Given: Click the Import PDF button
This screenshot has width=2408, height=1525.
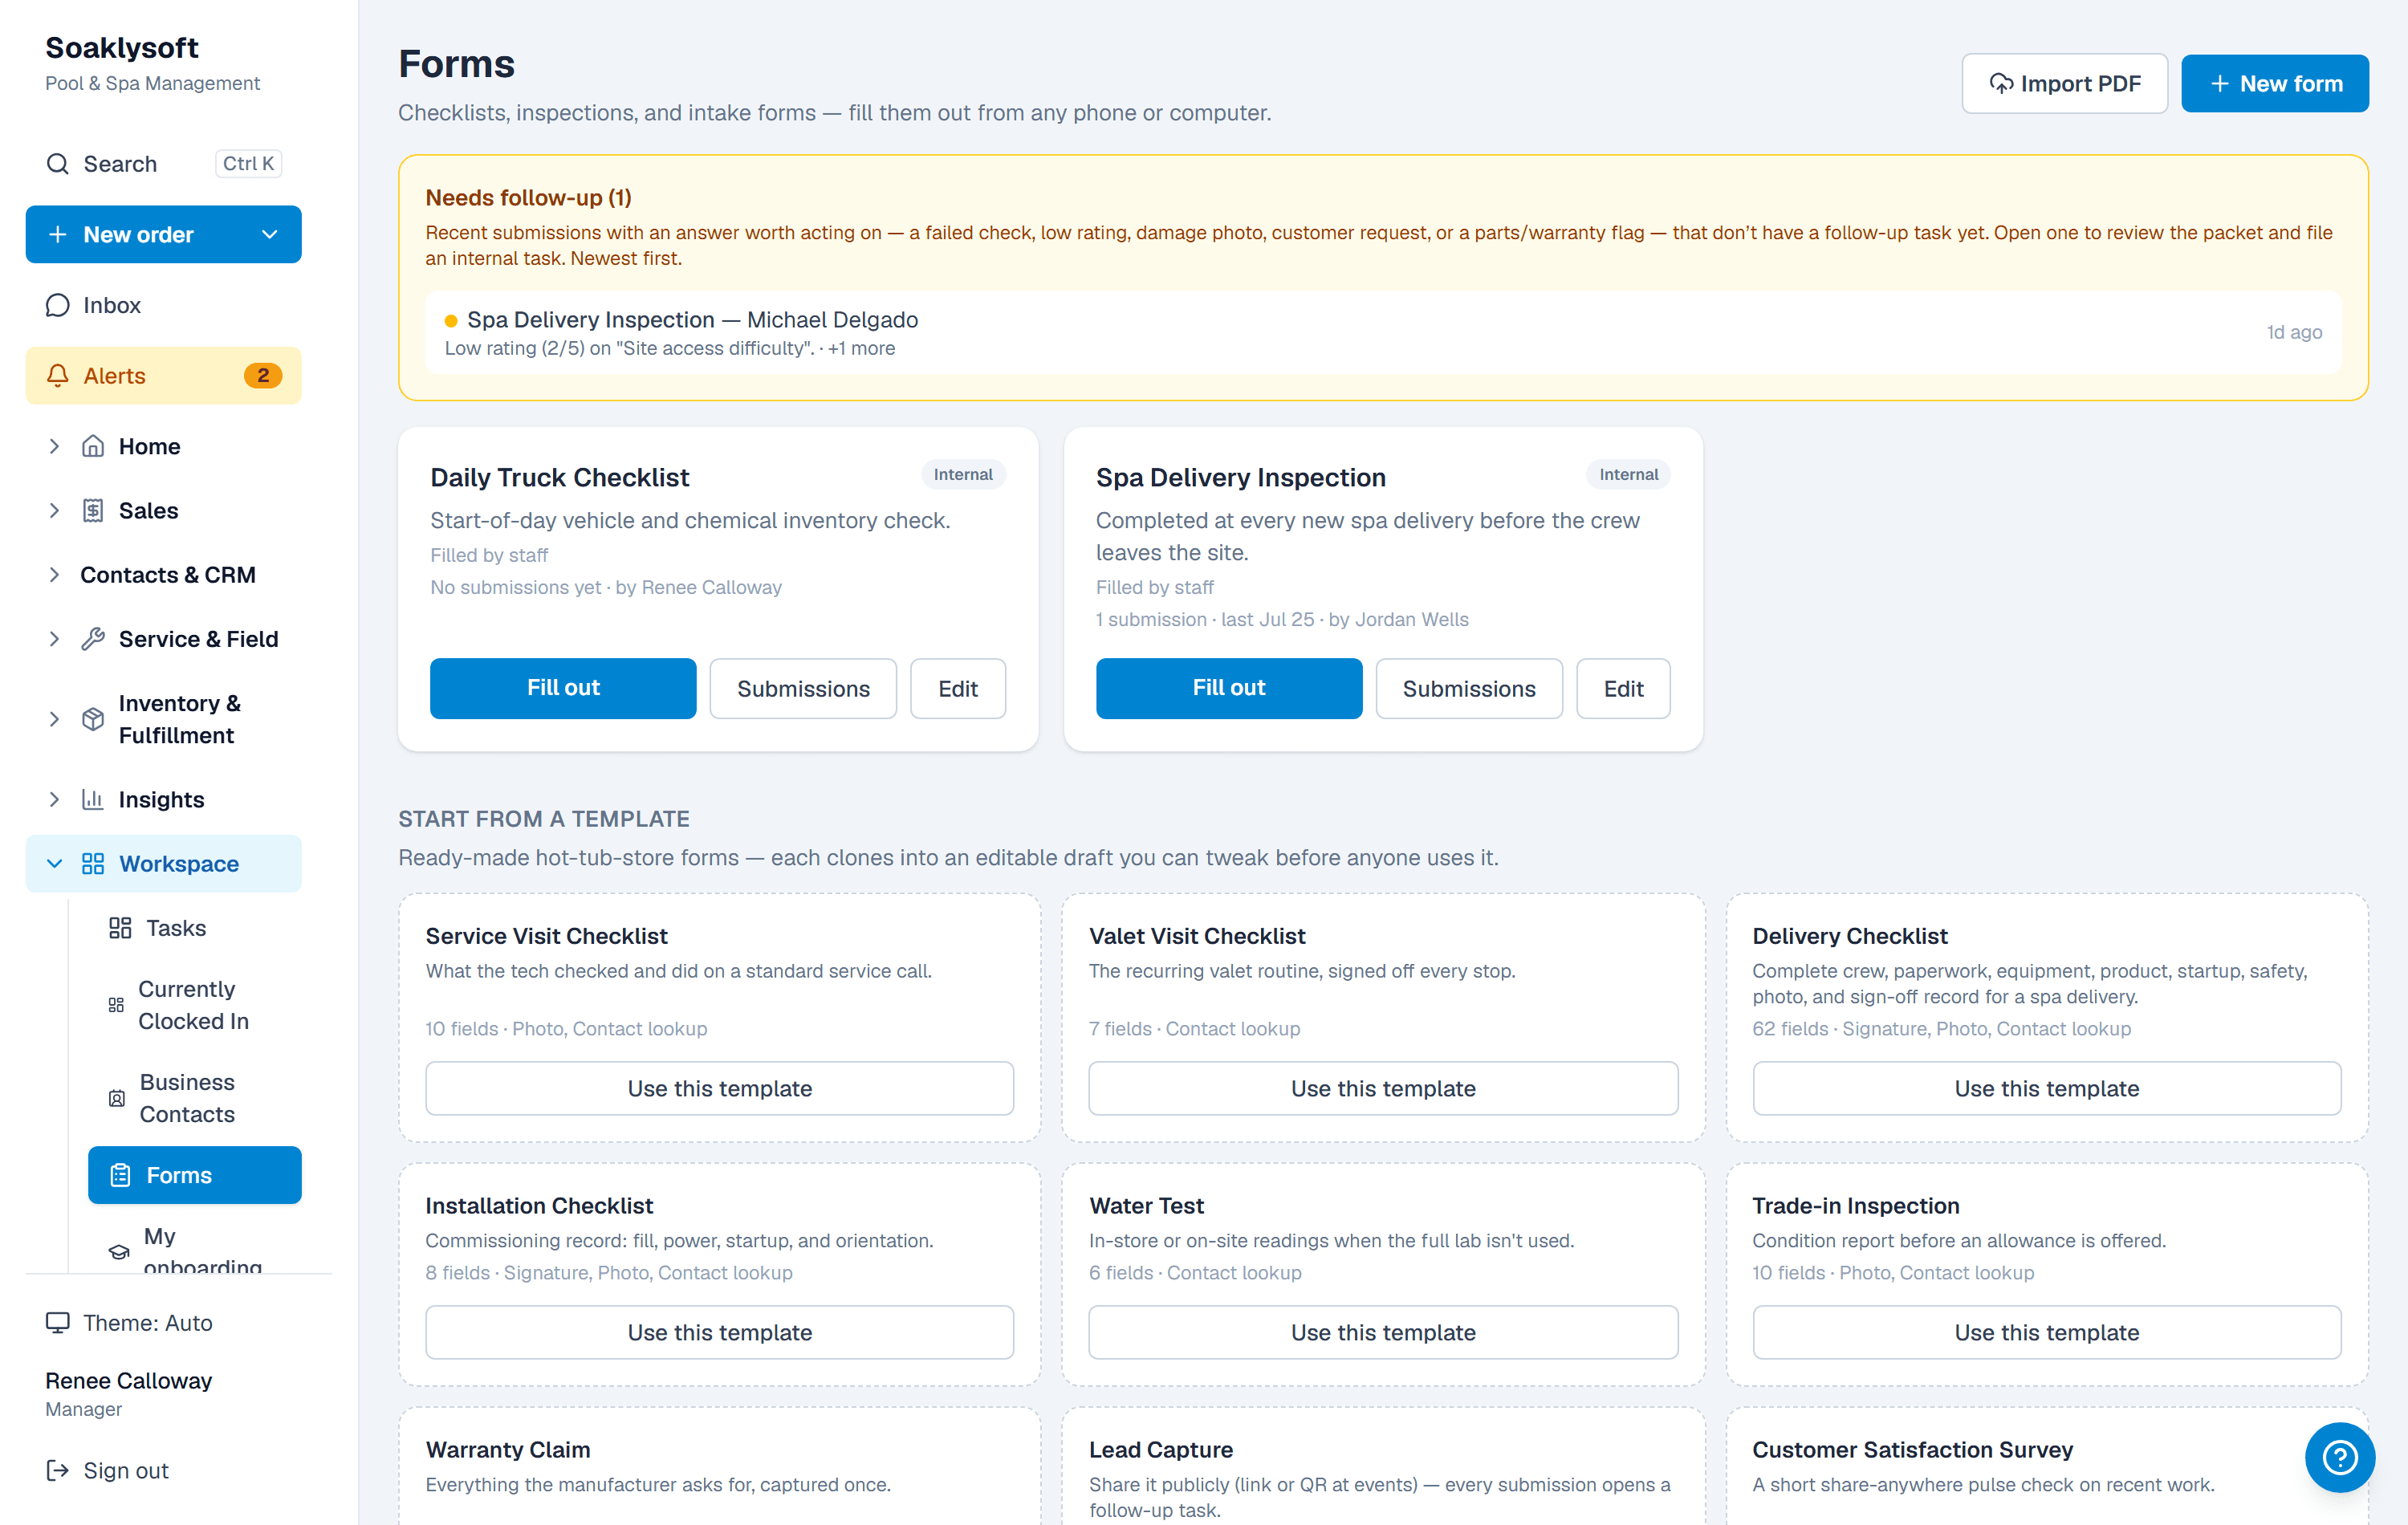Looking at the screenshot, I should click(2064, 84).
